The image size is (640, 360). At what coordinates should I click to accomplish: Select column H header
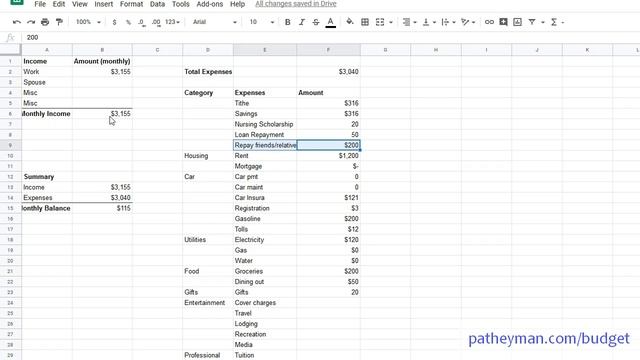(x=436, y=50)
